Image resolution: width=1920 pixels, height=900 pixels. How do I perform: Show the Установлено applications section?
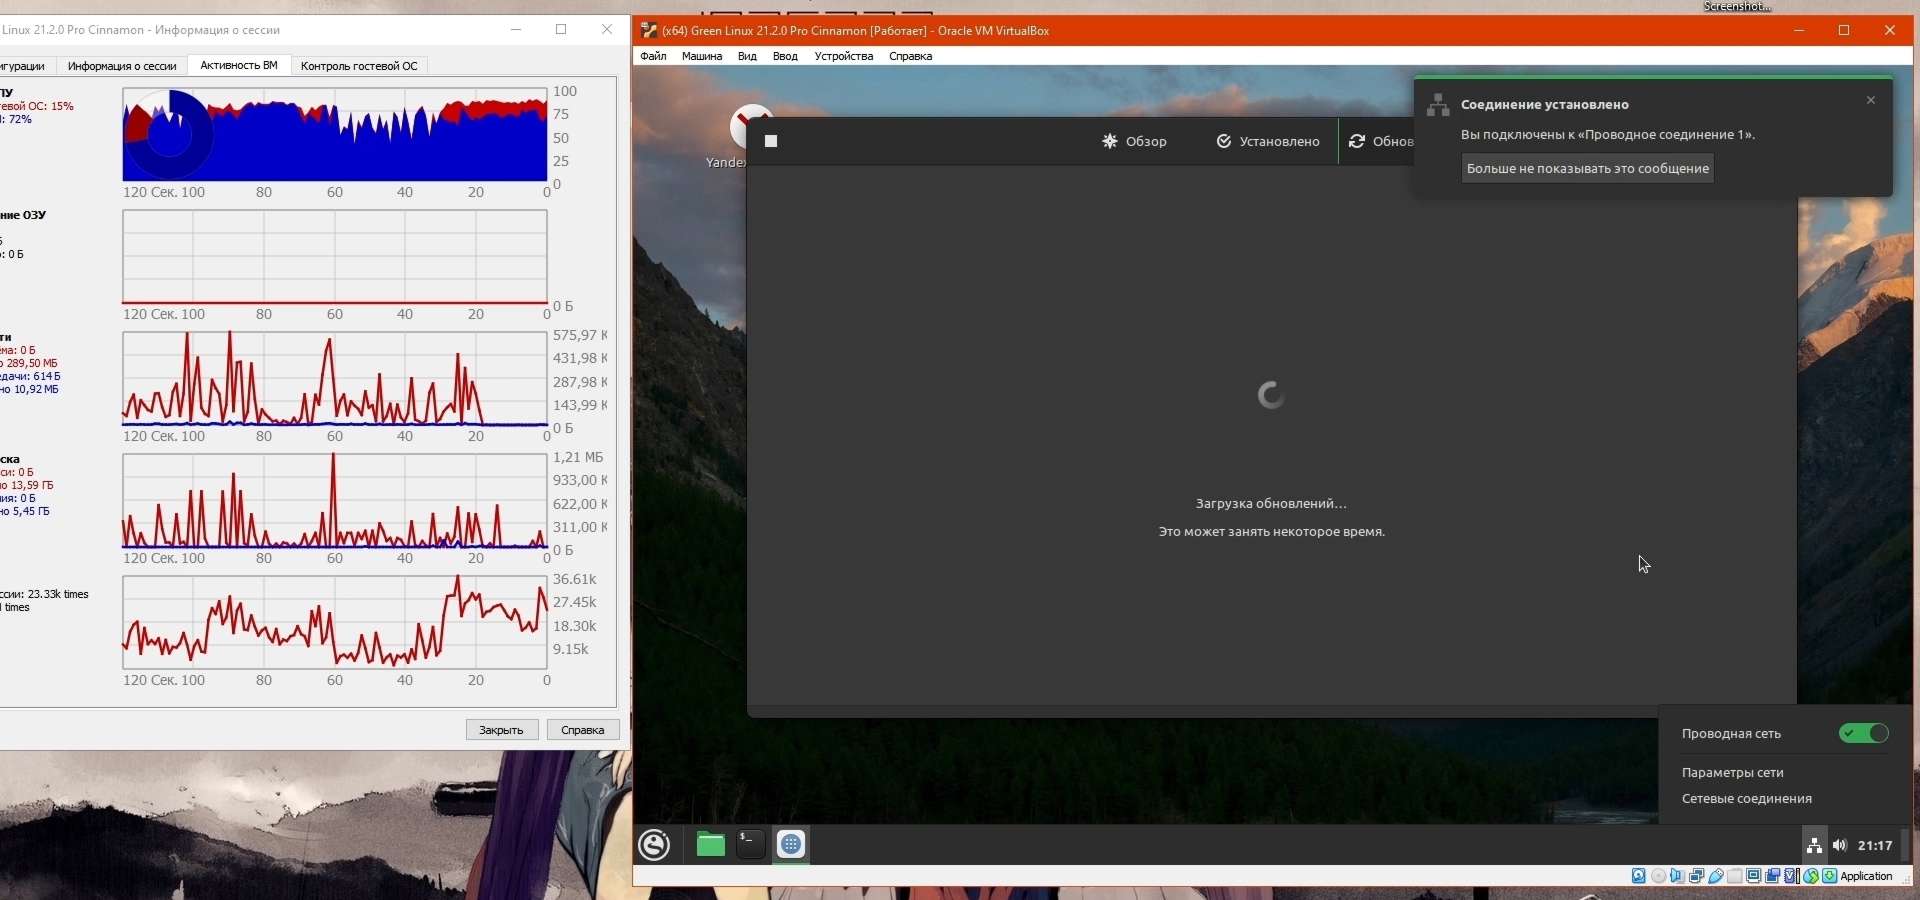[x=1268, y=141]
